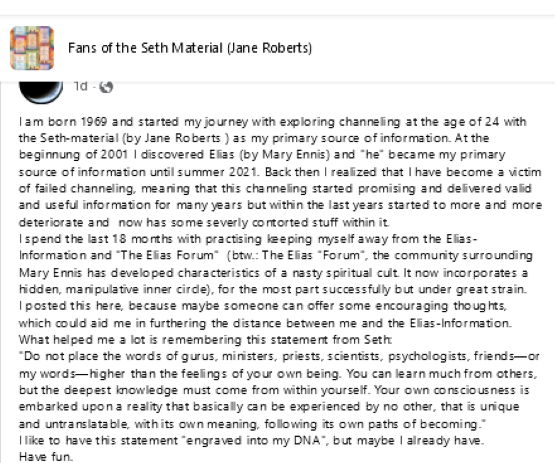Click the post author's dark round avatar
This screenshot has width=555, height=463.
coord(41,92)
